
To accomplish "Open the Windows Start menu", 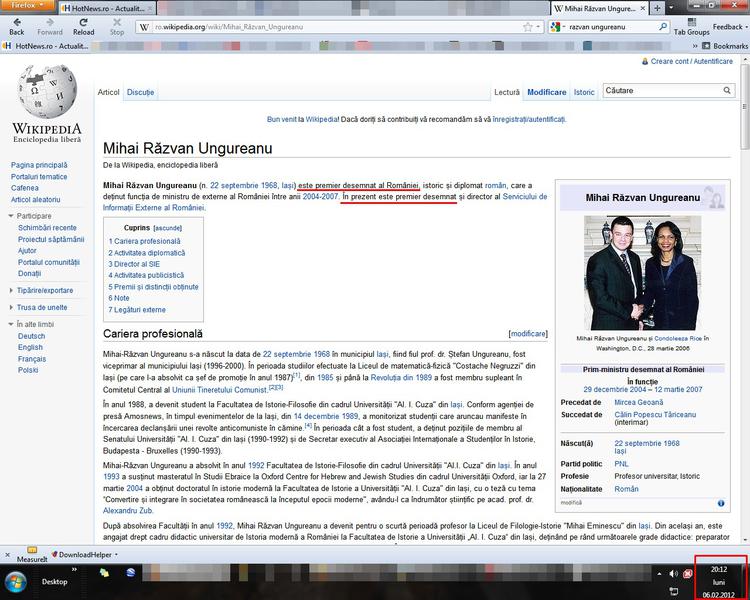I will pos(15,582).
